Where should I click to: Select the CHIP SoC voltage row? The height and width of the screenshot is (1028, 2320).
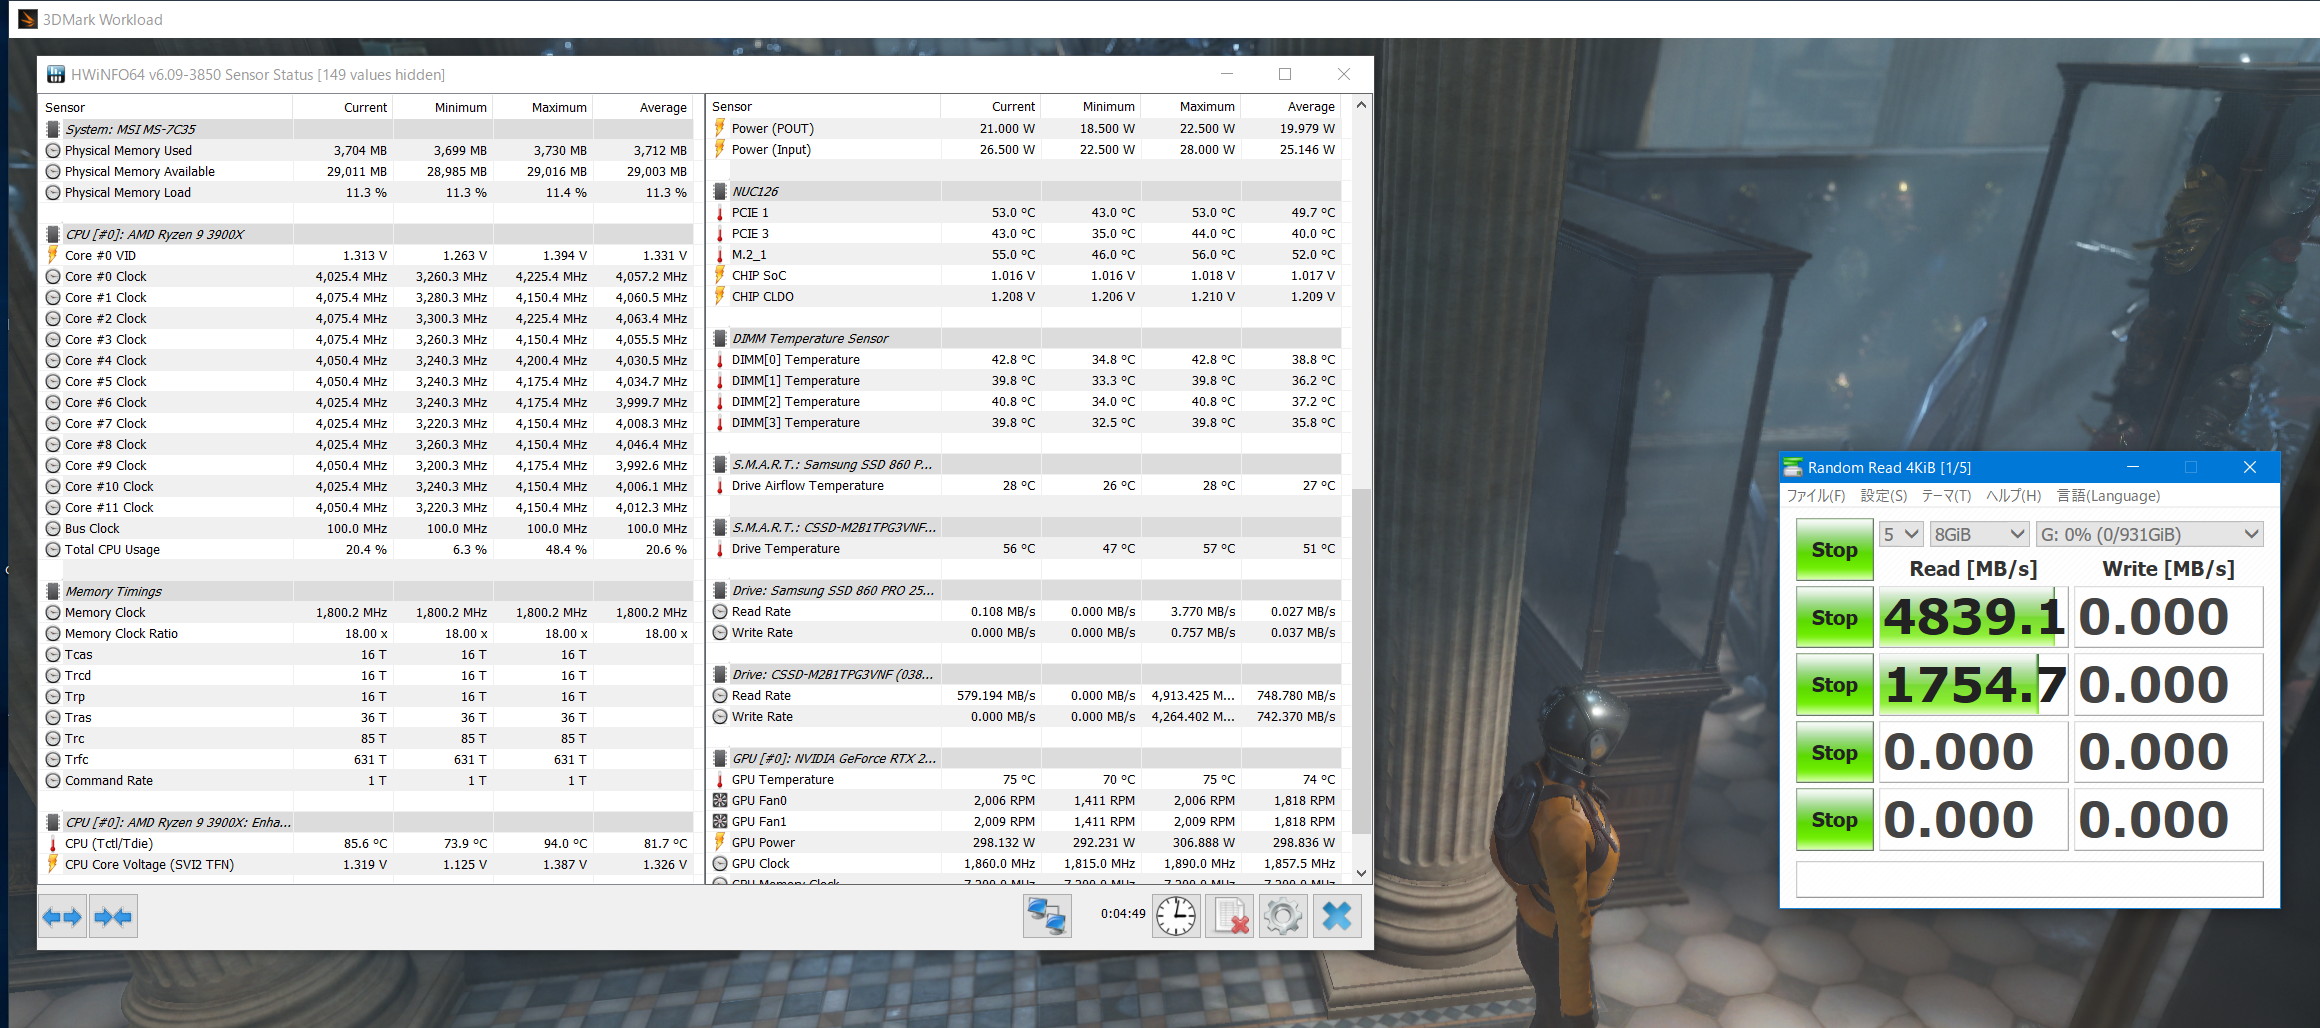1025,275
